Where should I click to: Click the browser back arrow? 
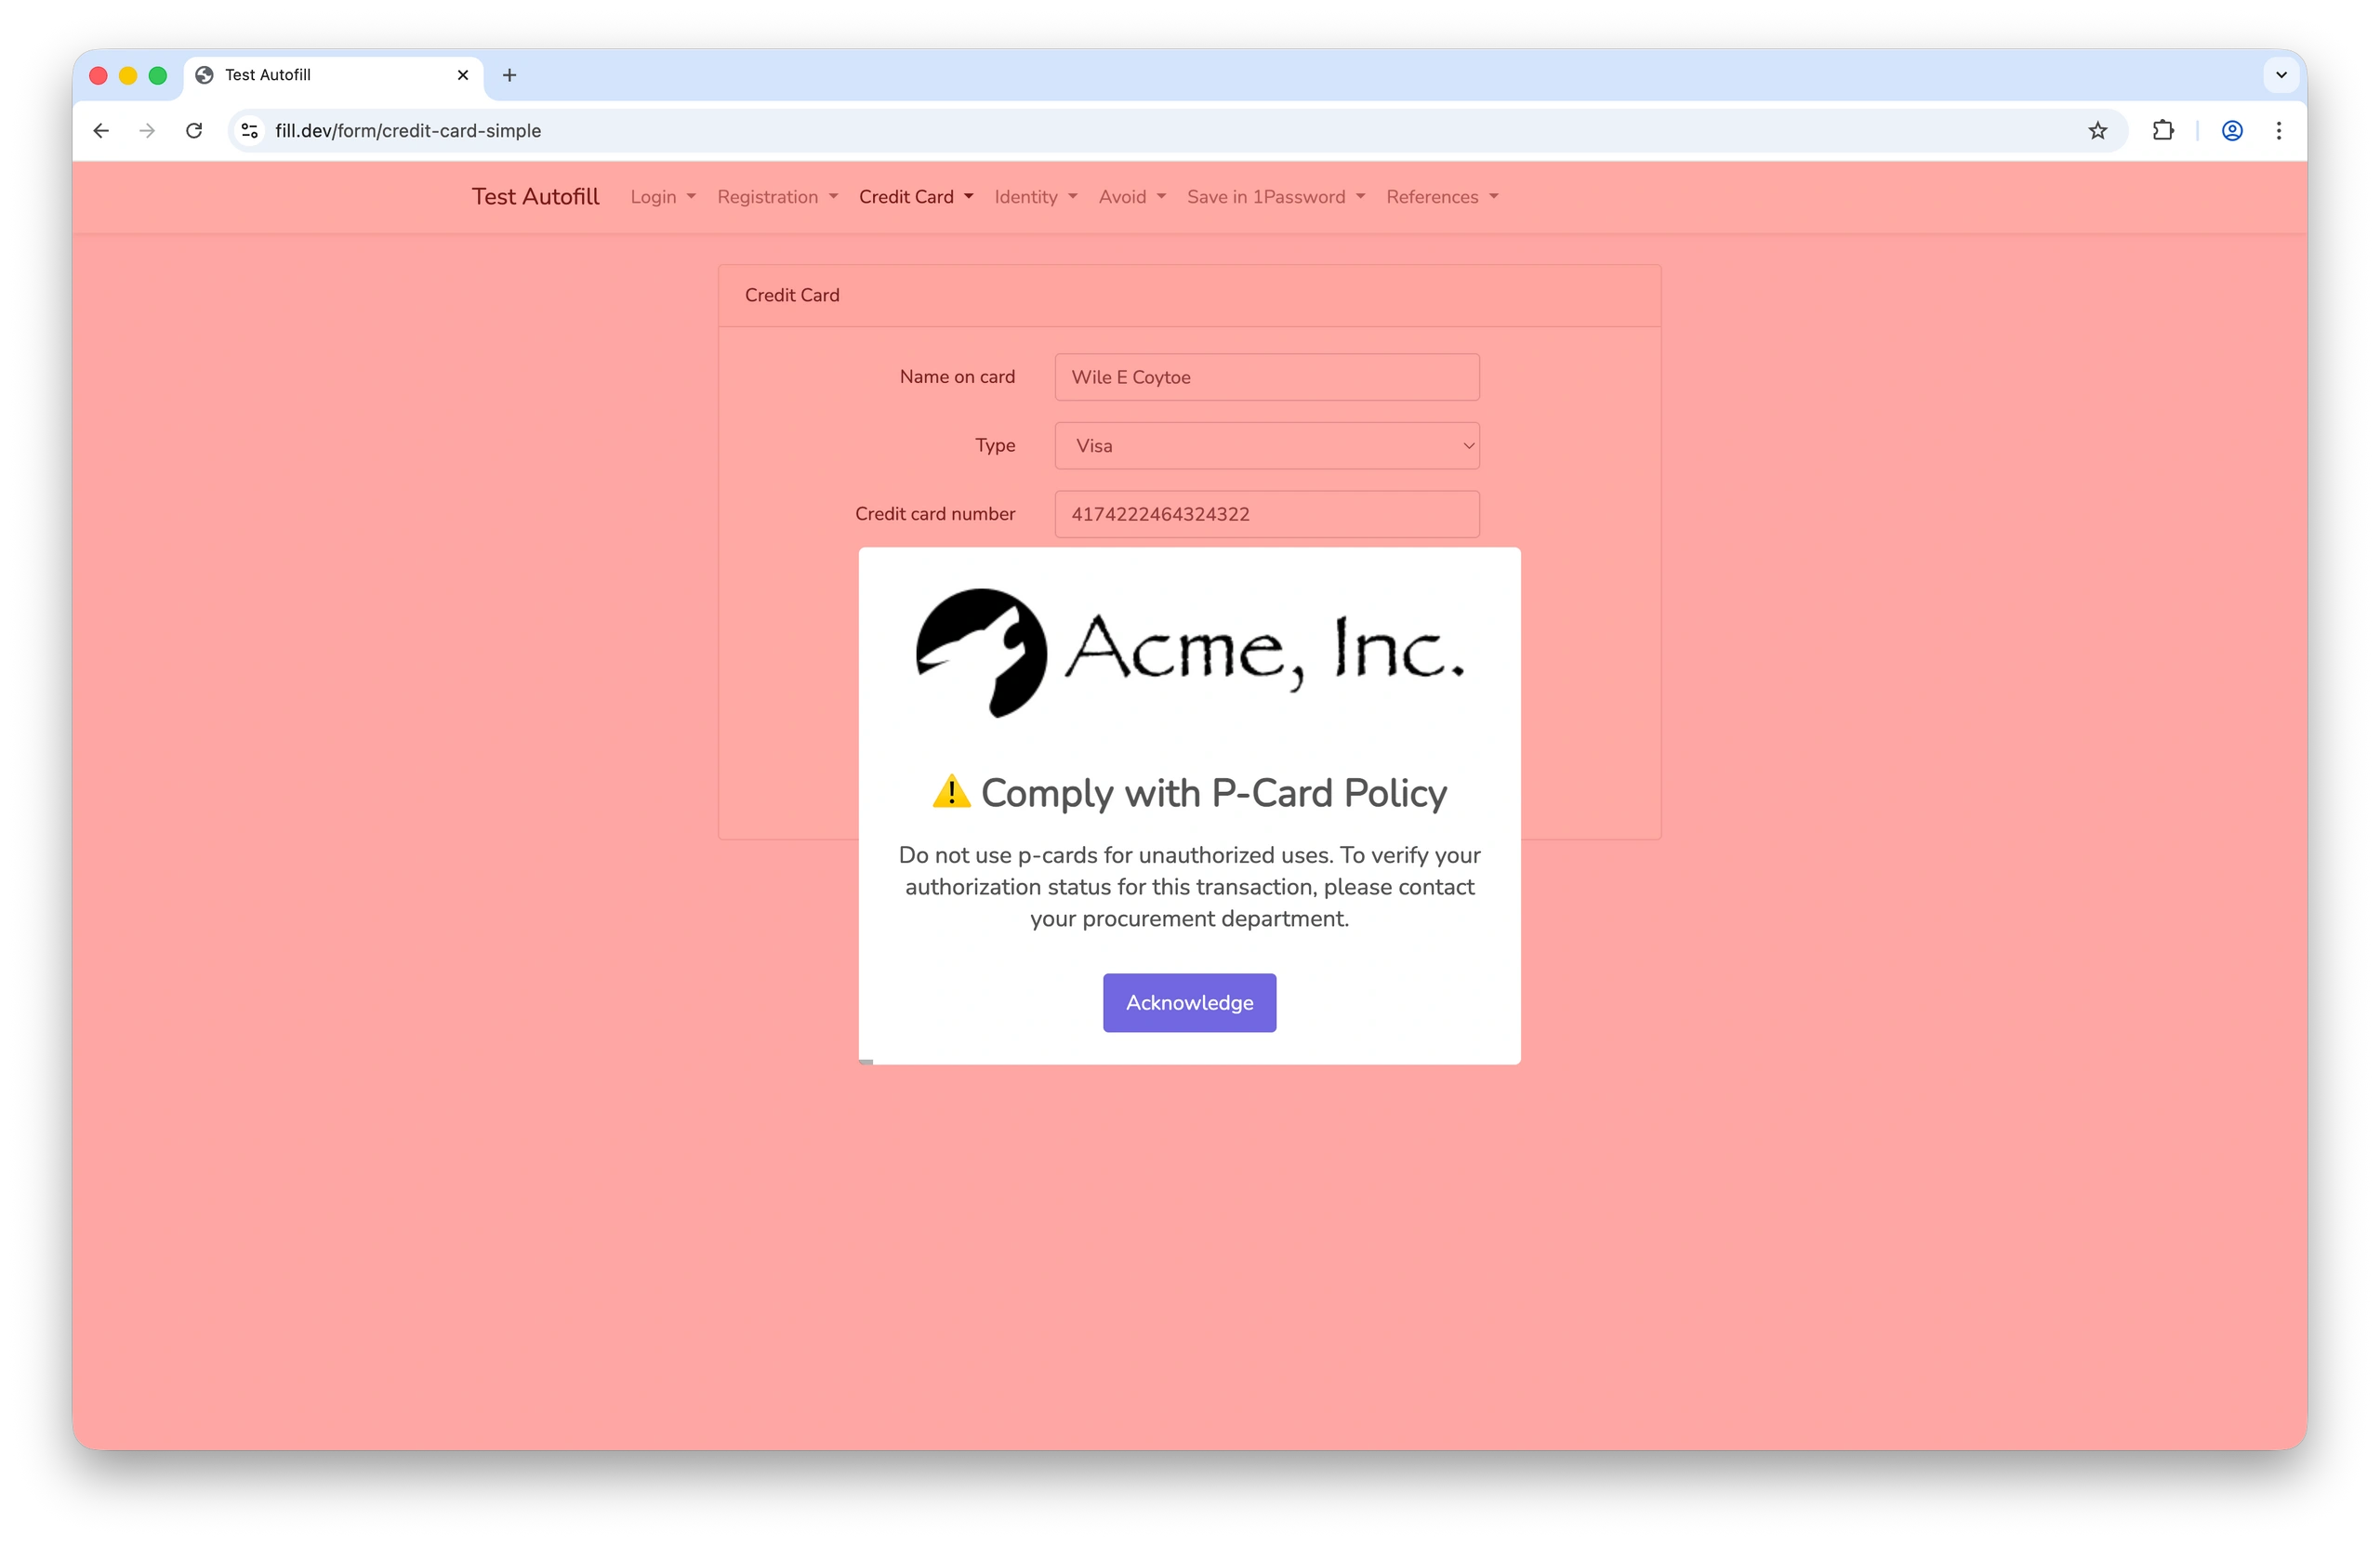(x=101, y=131)
